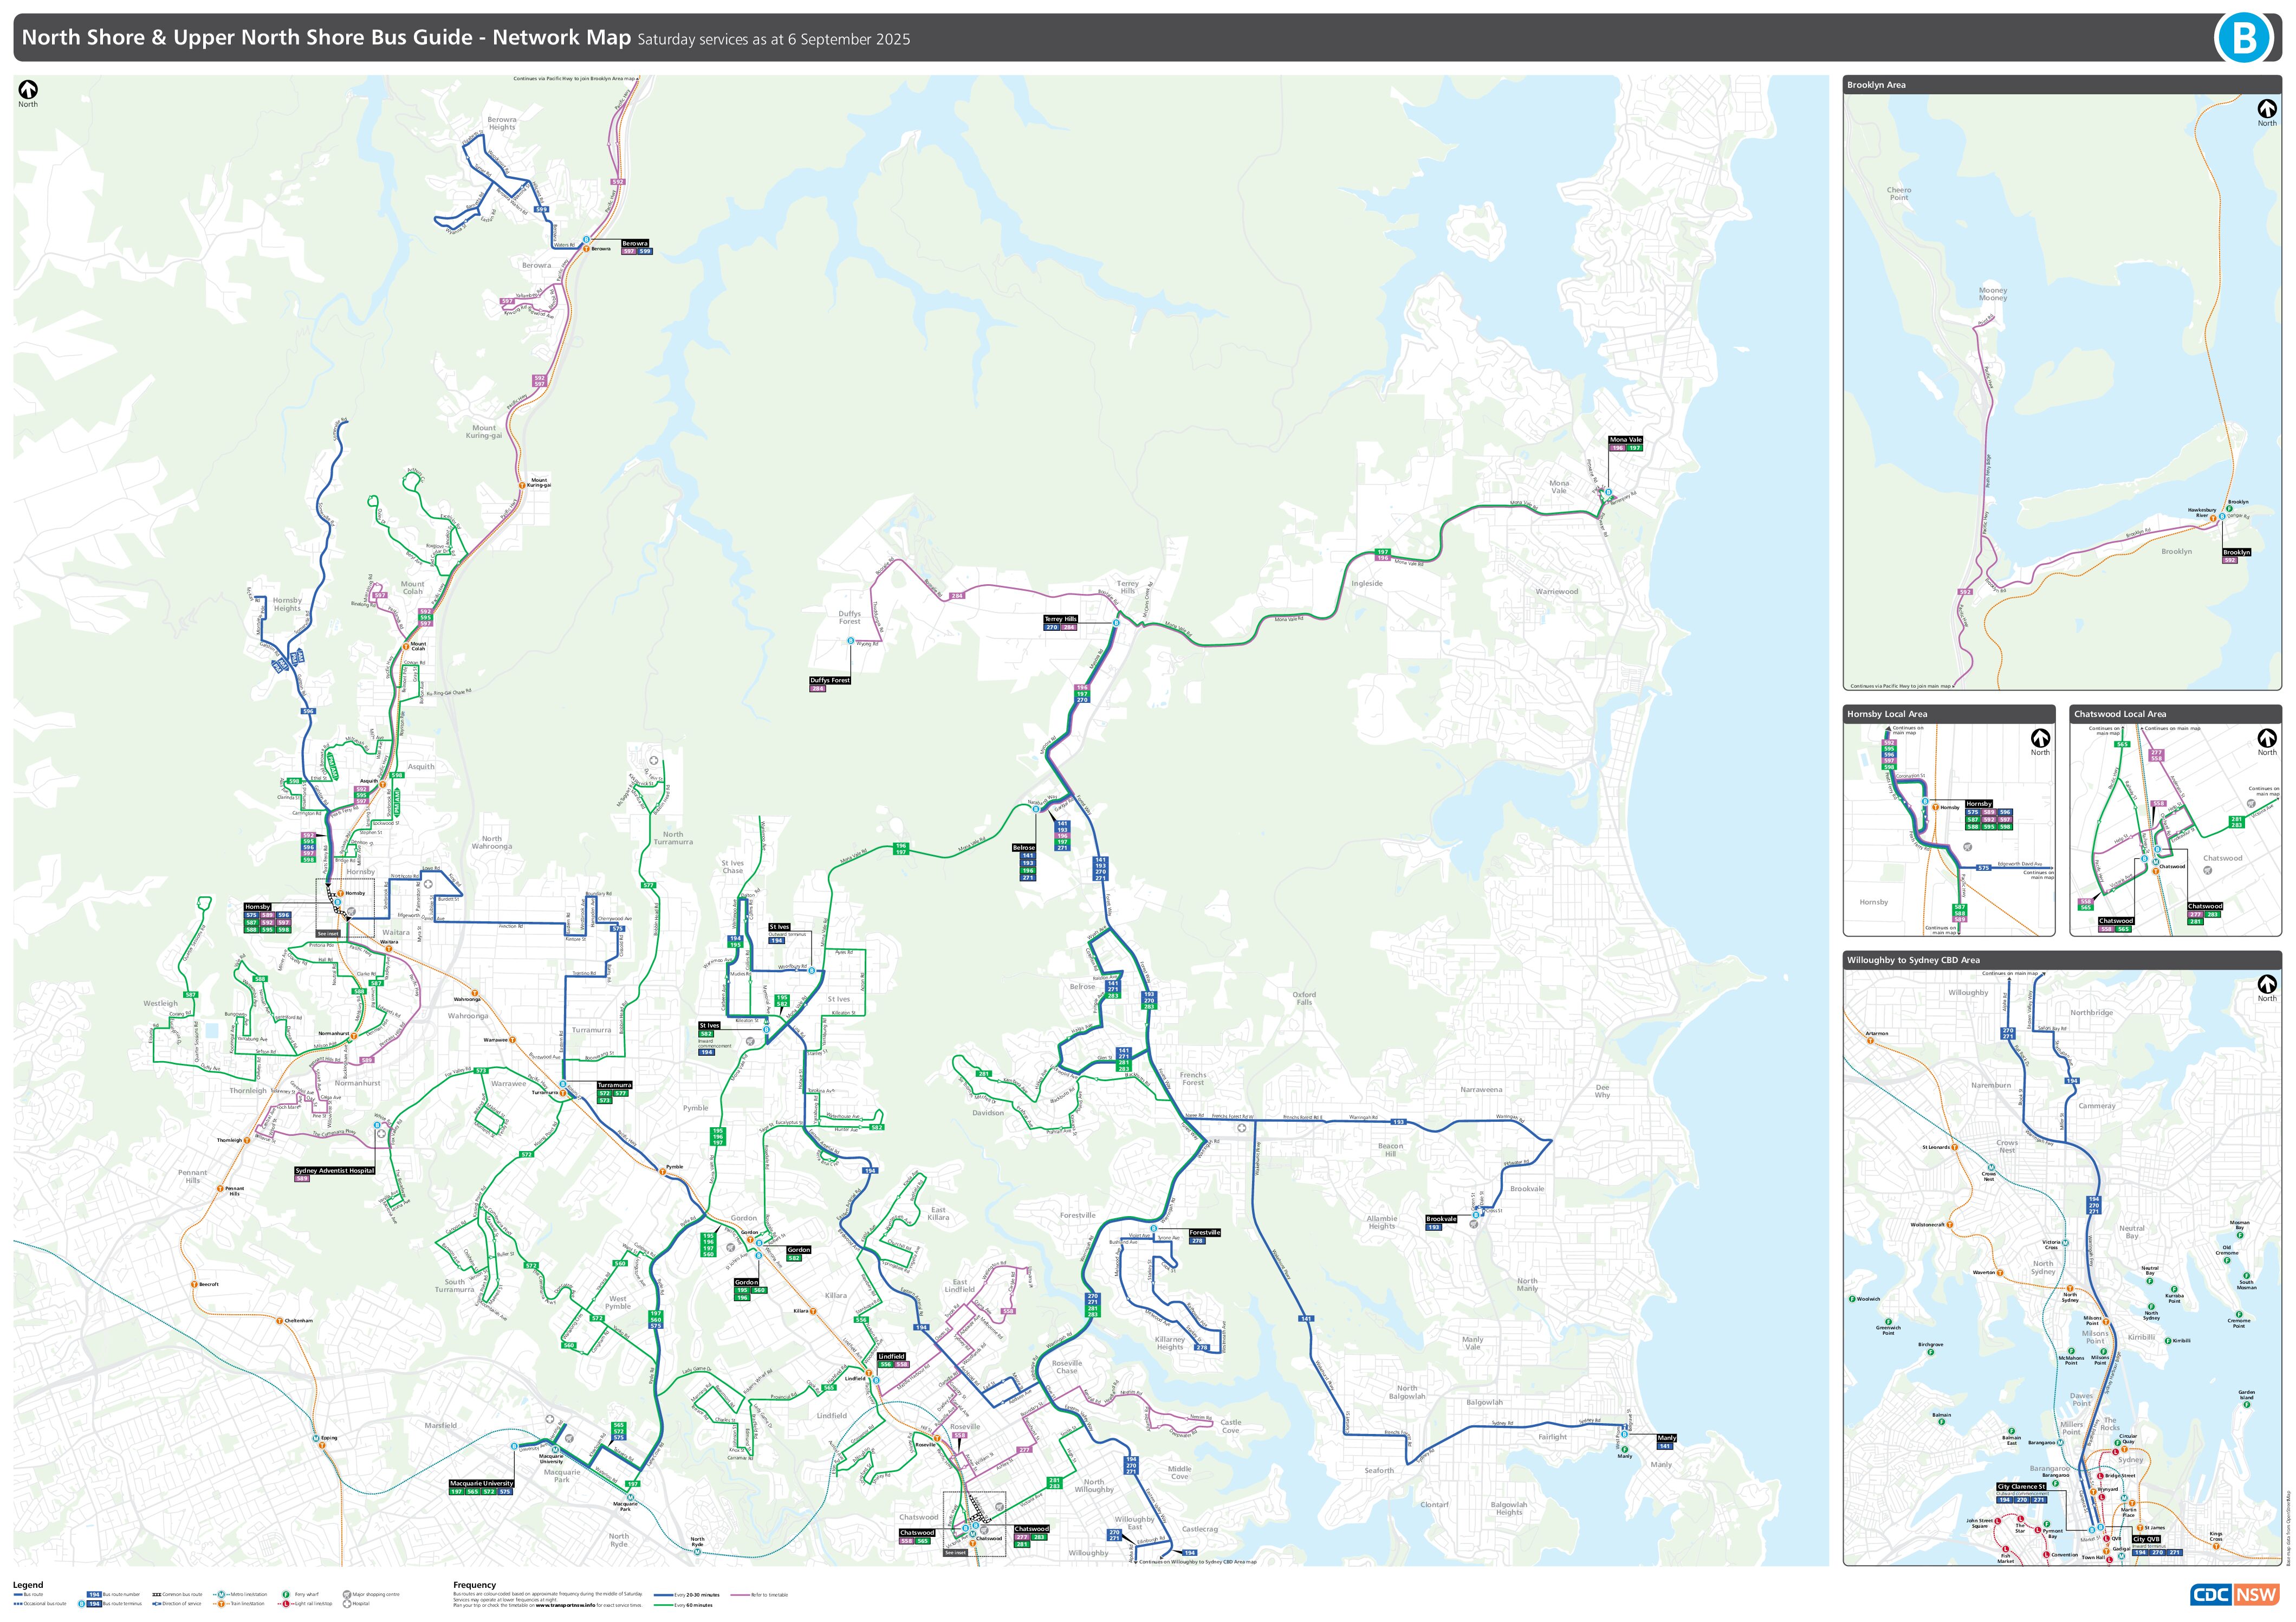Open the 'See inset' label at Chatswood
The image size is (2296, 1622).
[x=956, y=1553]
